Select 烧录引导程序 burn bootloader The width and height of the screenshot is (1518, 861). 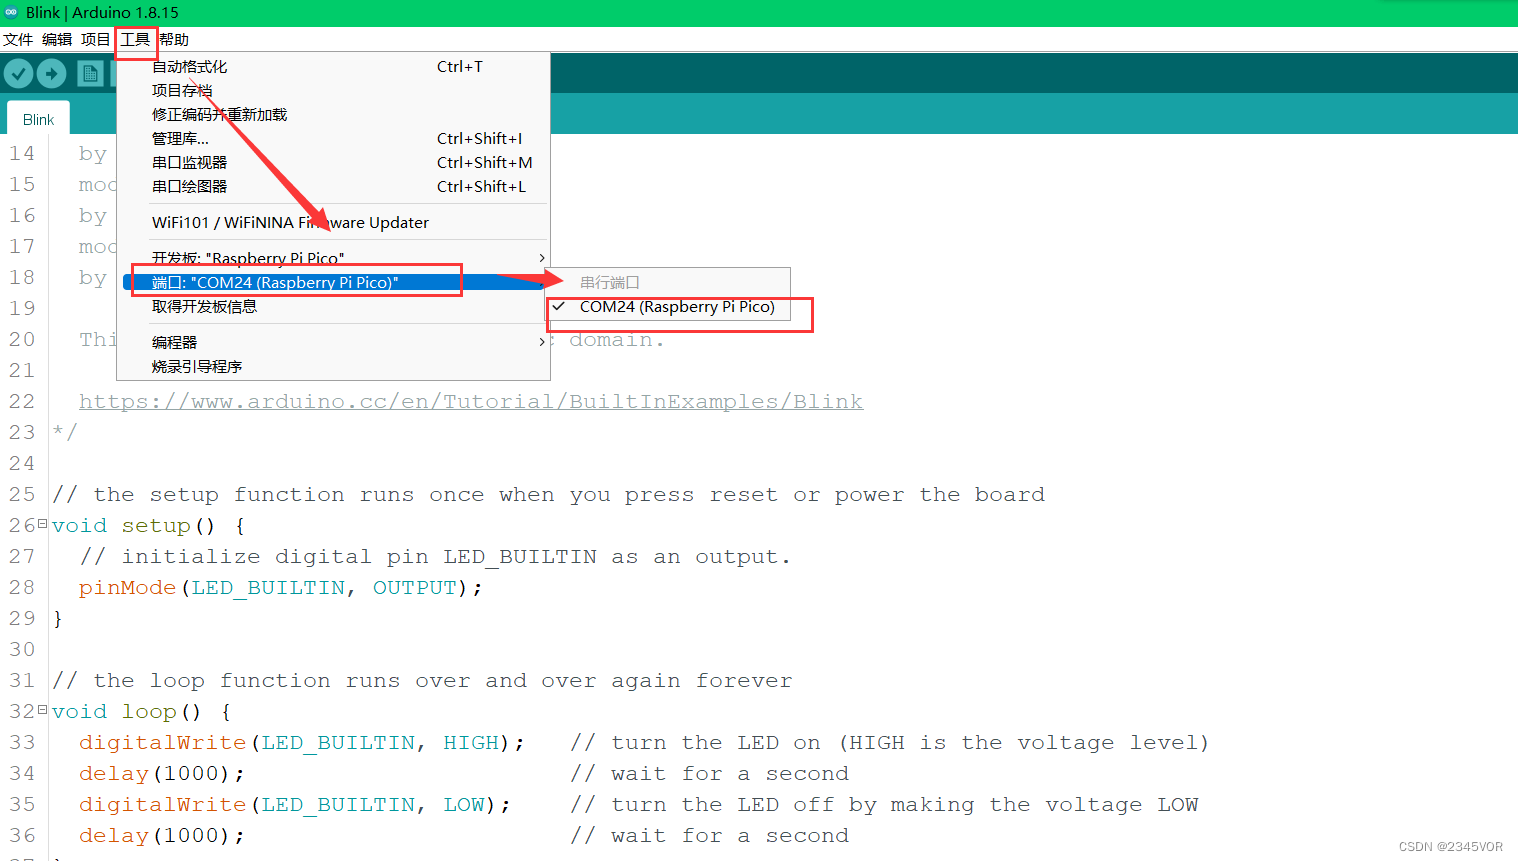[x=334, y=366]
